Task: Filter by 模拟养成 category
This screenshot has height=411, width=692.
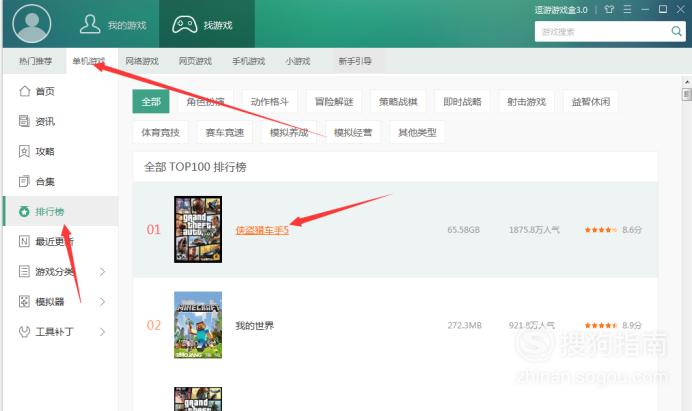Action: pos(289,132)
